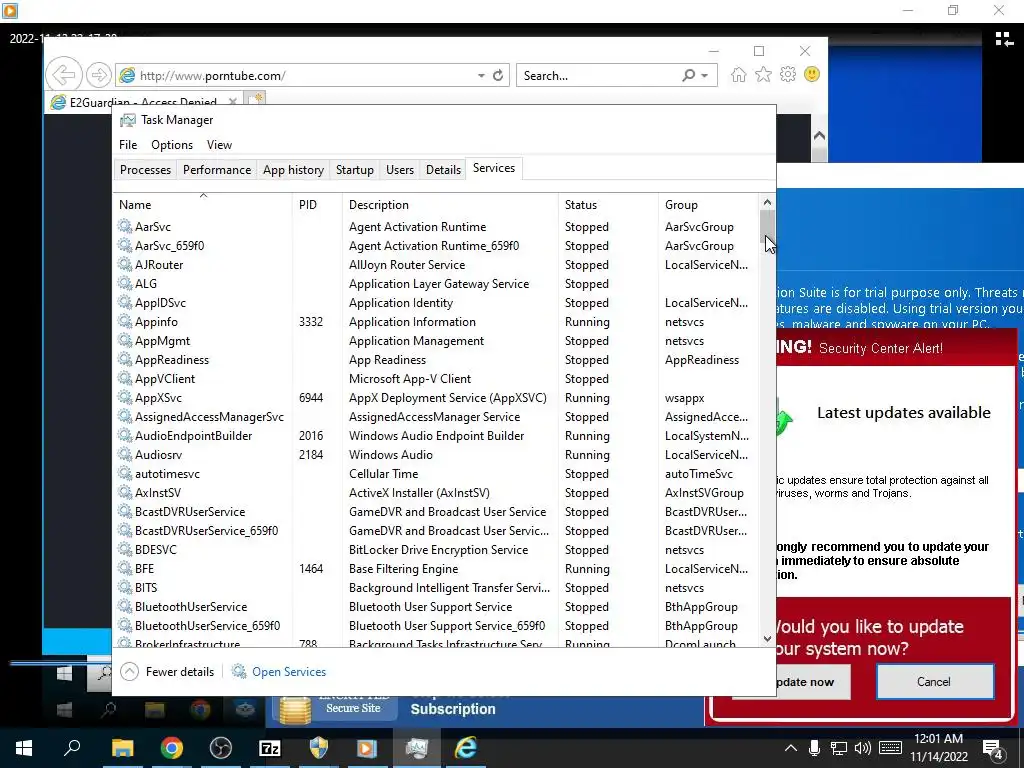Open a new tab in Internet Explorer
Screen dimensions: 1024x768
coord(255,99)
